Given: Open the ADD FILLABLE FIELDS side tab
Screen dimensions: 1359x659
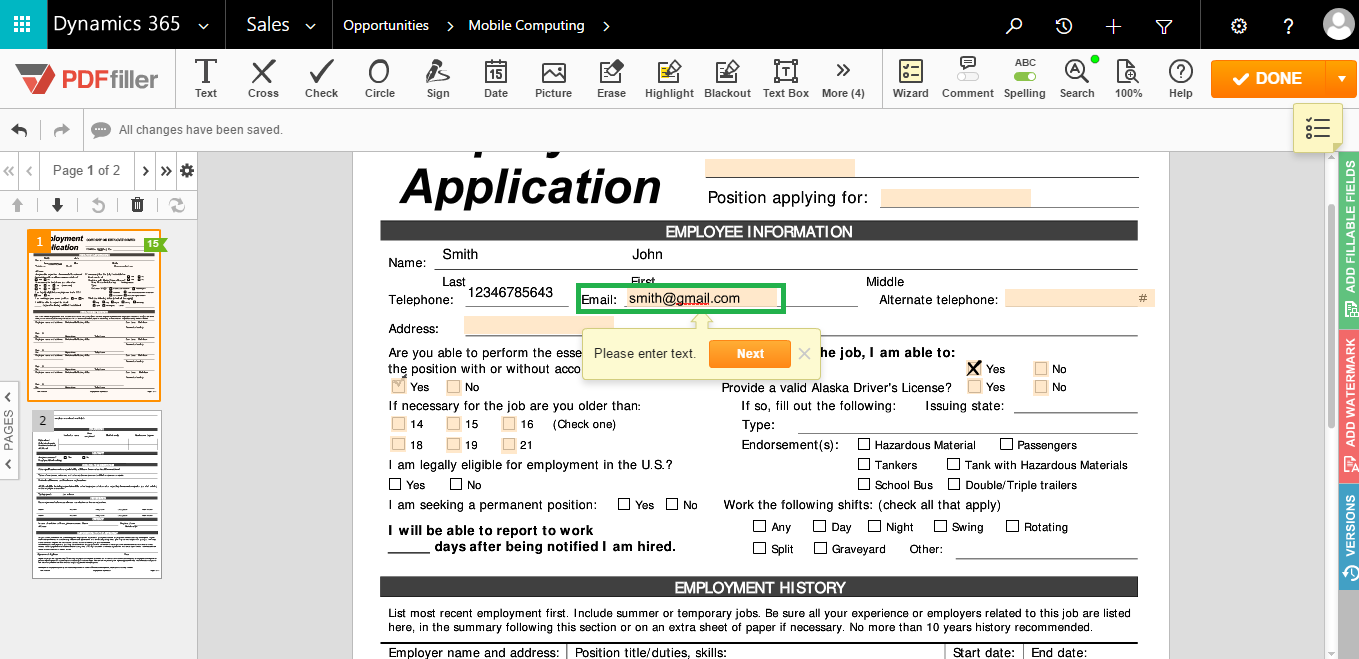Looking at the screenshot, I should tap(1349, 240).
